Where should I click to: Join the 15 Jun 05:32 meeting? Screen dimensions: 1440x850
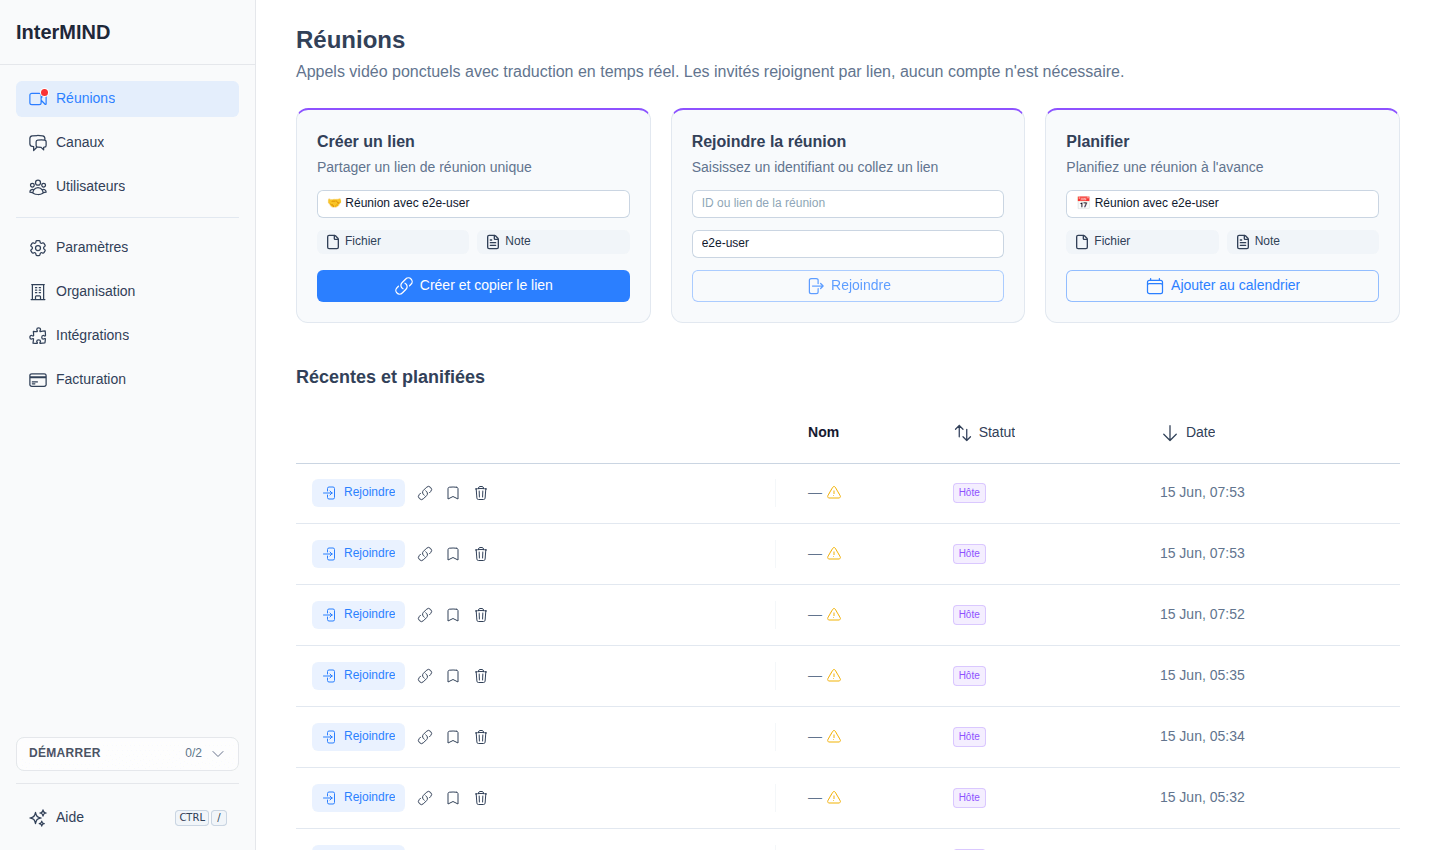(358, 798)
